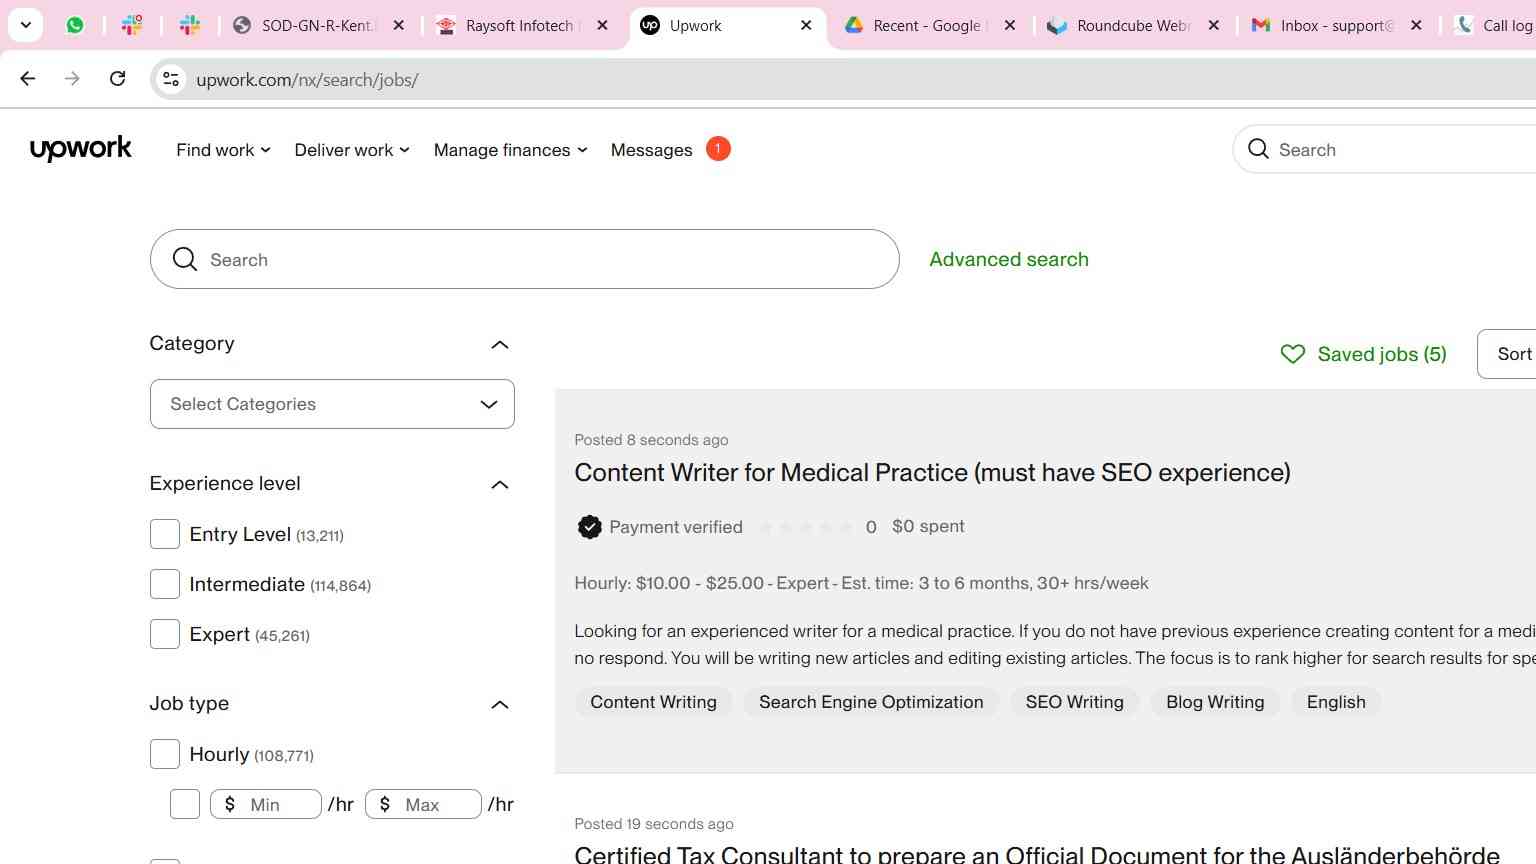Screen dimensions: 1536x864
Task: Click the browser address bar URL
Action: 307,80
